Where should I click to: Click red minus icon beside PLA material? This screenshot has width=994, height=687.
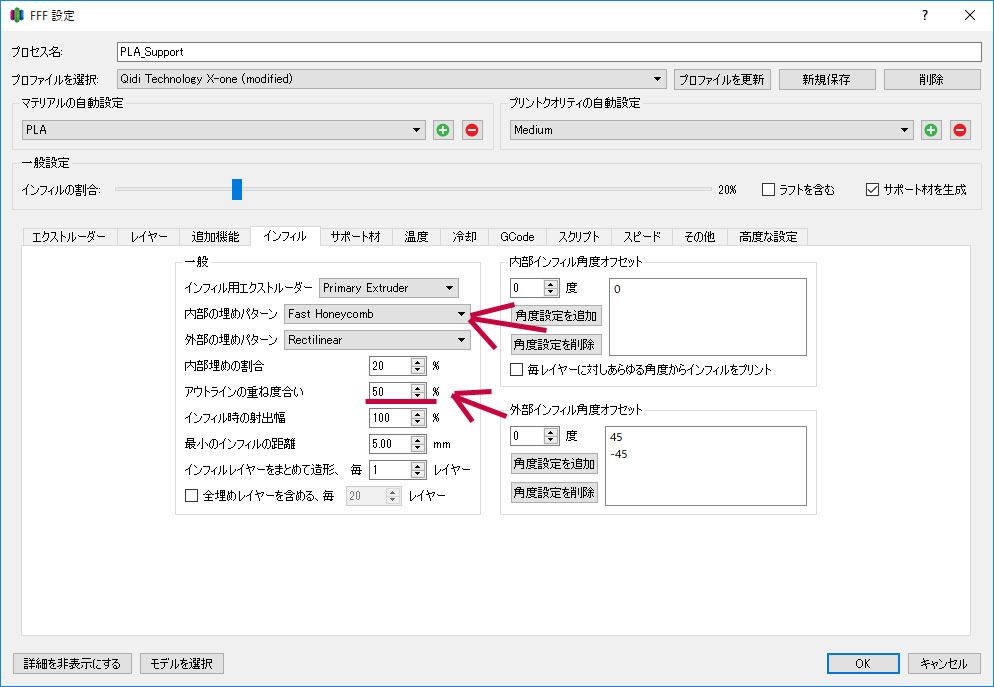(x=472, y=130)
